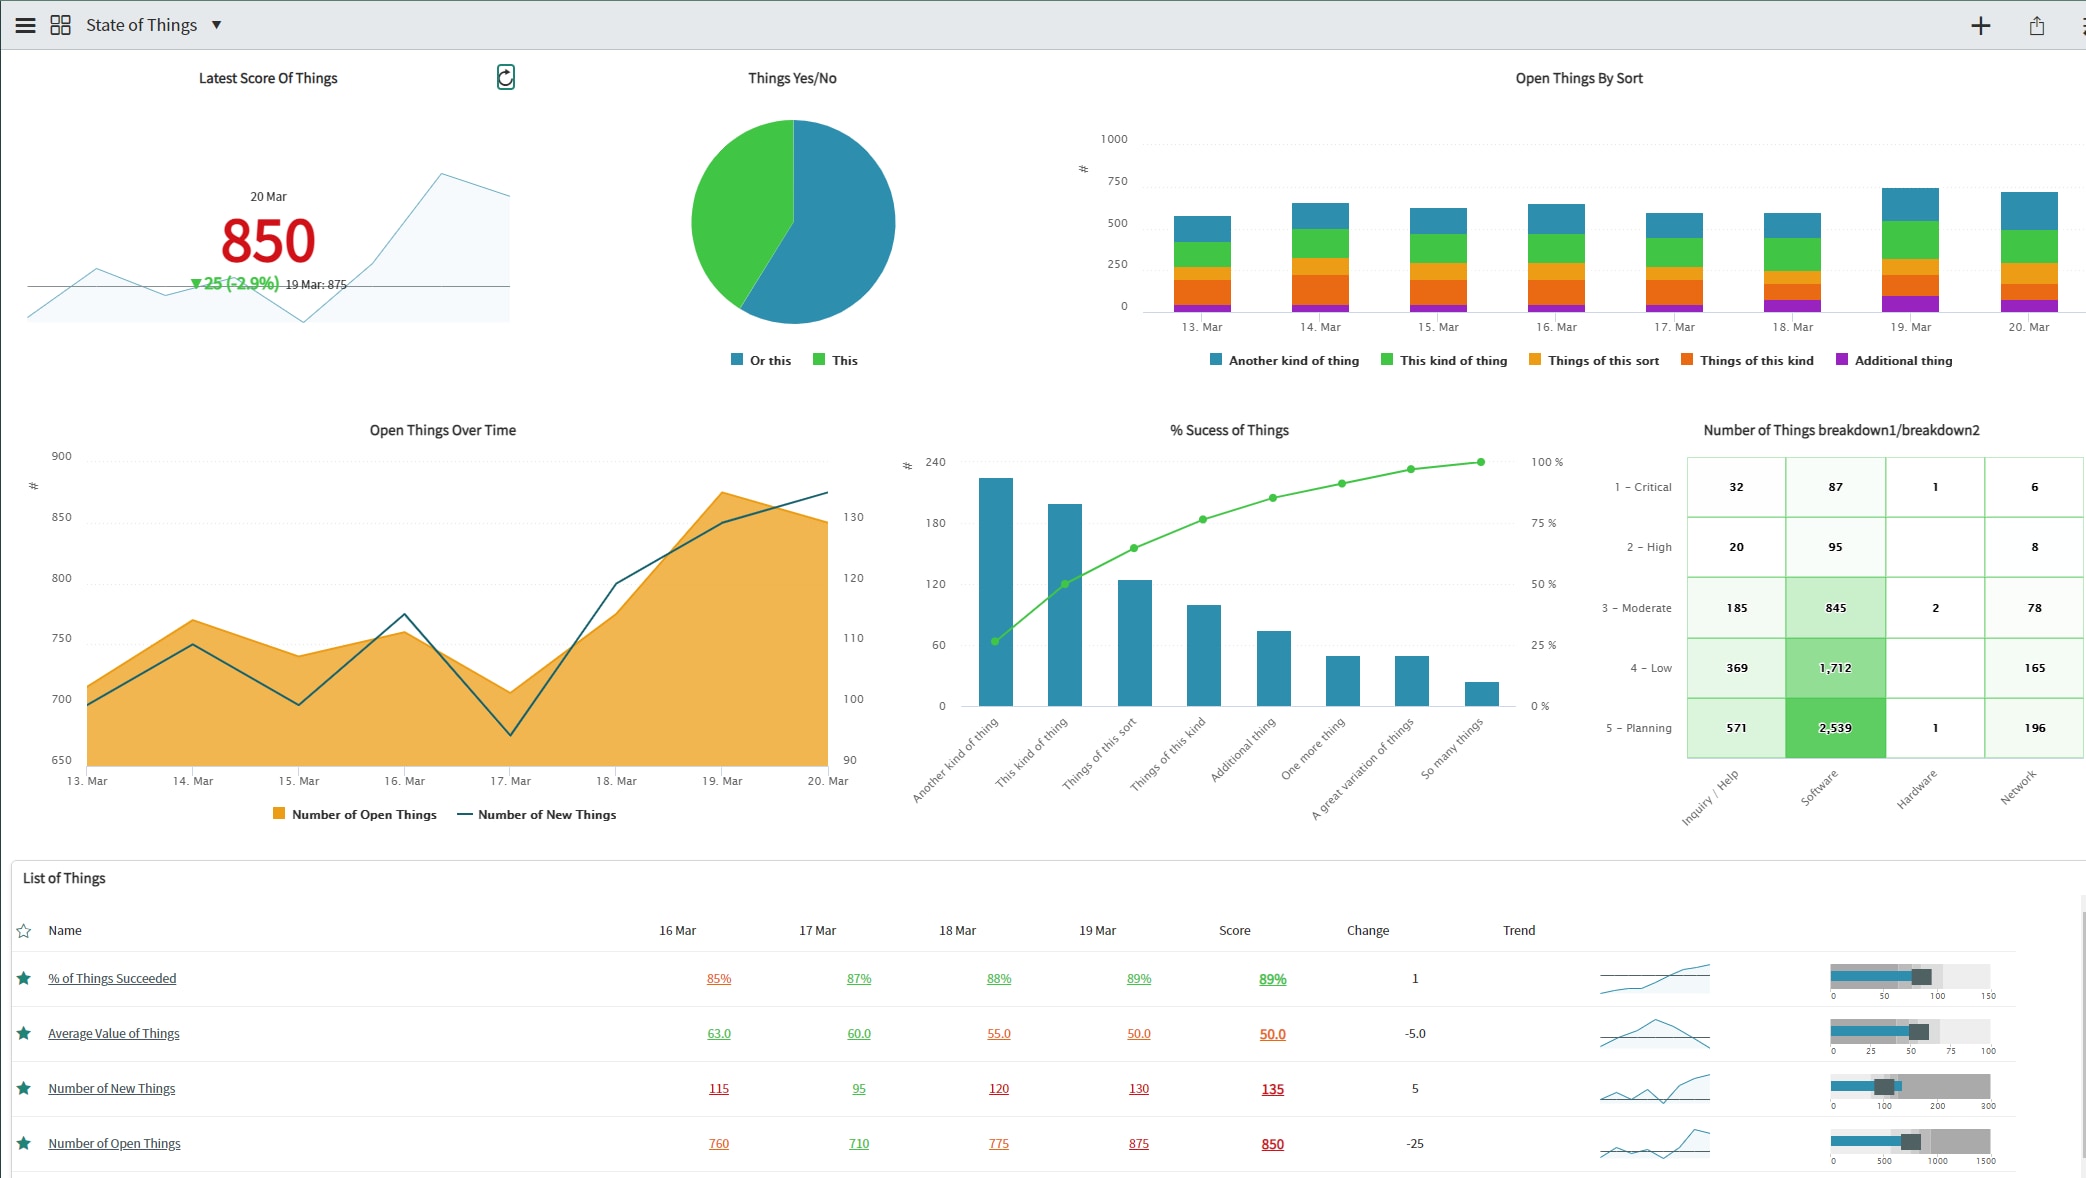The height and width of the screenshot is (1178, 2086).
Task: Refresh the Latest Score Of Things widget
Action: (x=505, y=77)
